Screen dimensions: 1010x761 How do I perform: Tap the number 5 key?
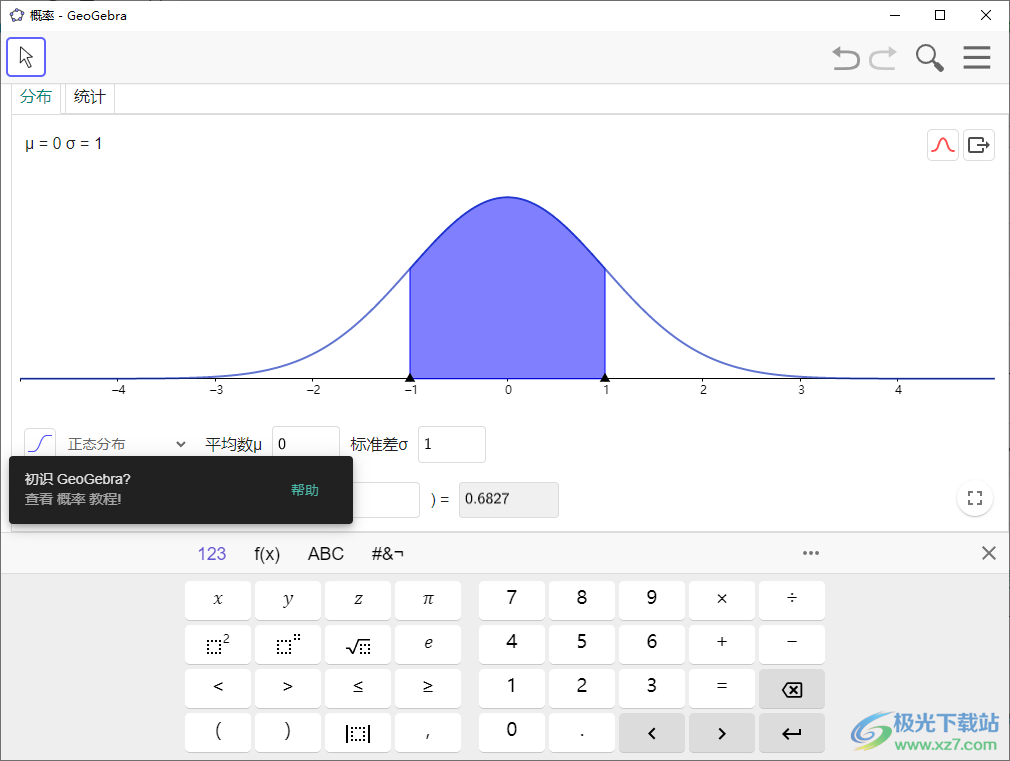[582, 644]
